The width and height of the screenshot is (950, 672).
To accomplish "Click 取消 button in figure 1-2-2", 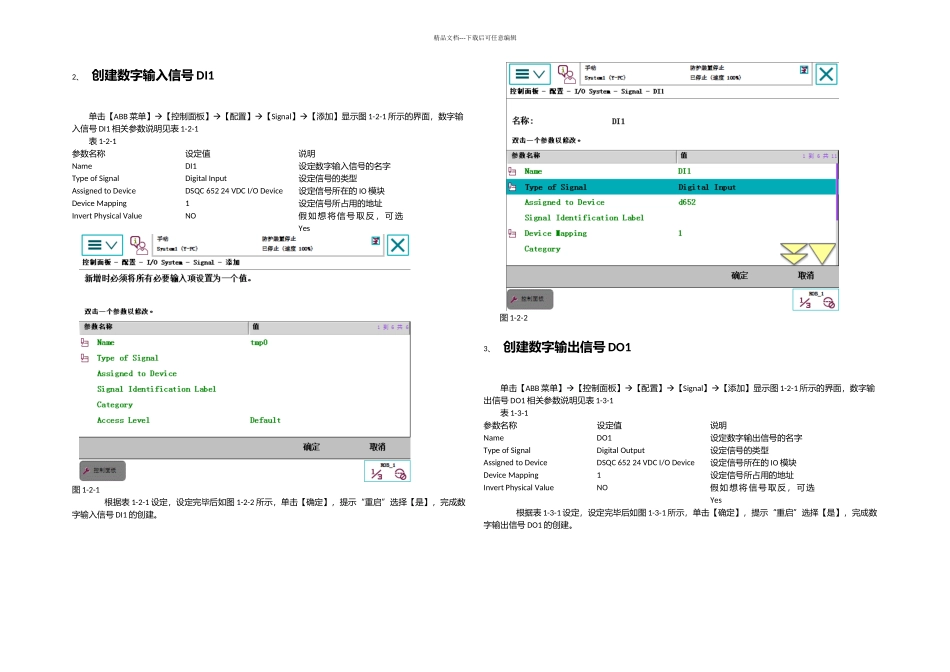I will pyautogui.click(x=806, y=276).
